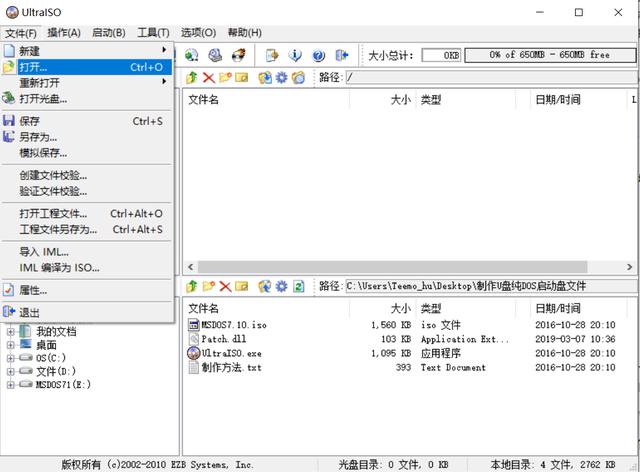640x472 pixels.
Task: Click the gear icon in local toolbar
Action: pos(282,286)
